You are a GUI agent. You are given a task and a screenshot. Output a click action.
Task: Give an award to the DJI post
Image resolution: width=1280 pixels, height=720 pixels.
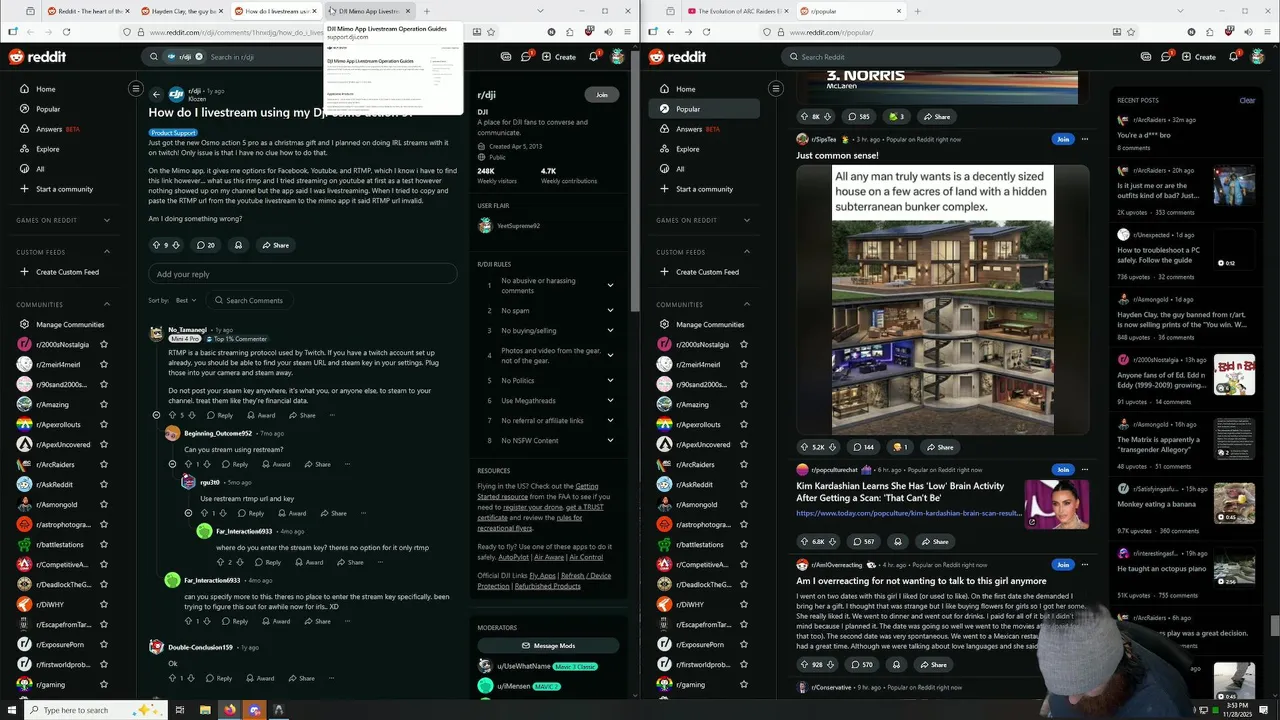click(x=238, y=245)
